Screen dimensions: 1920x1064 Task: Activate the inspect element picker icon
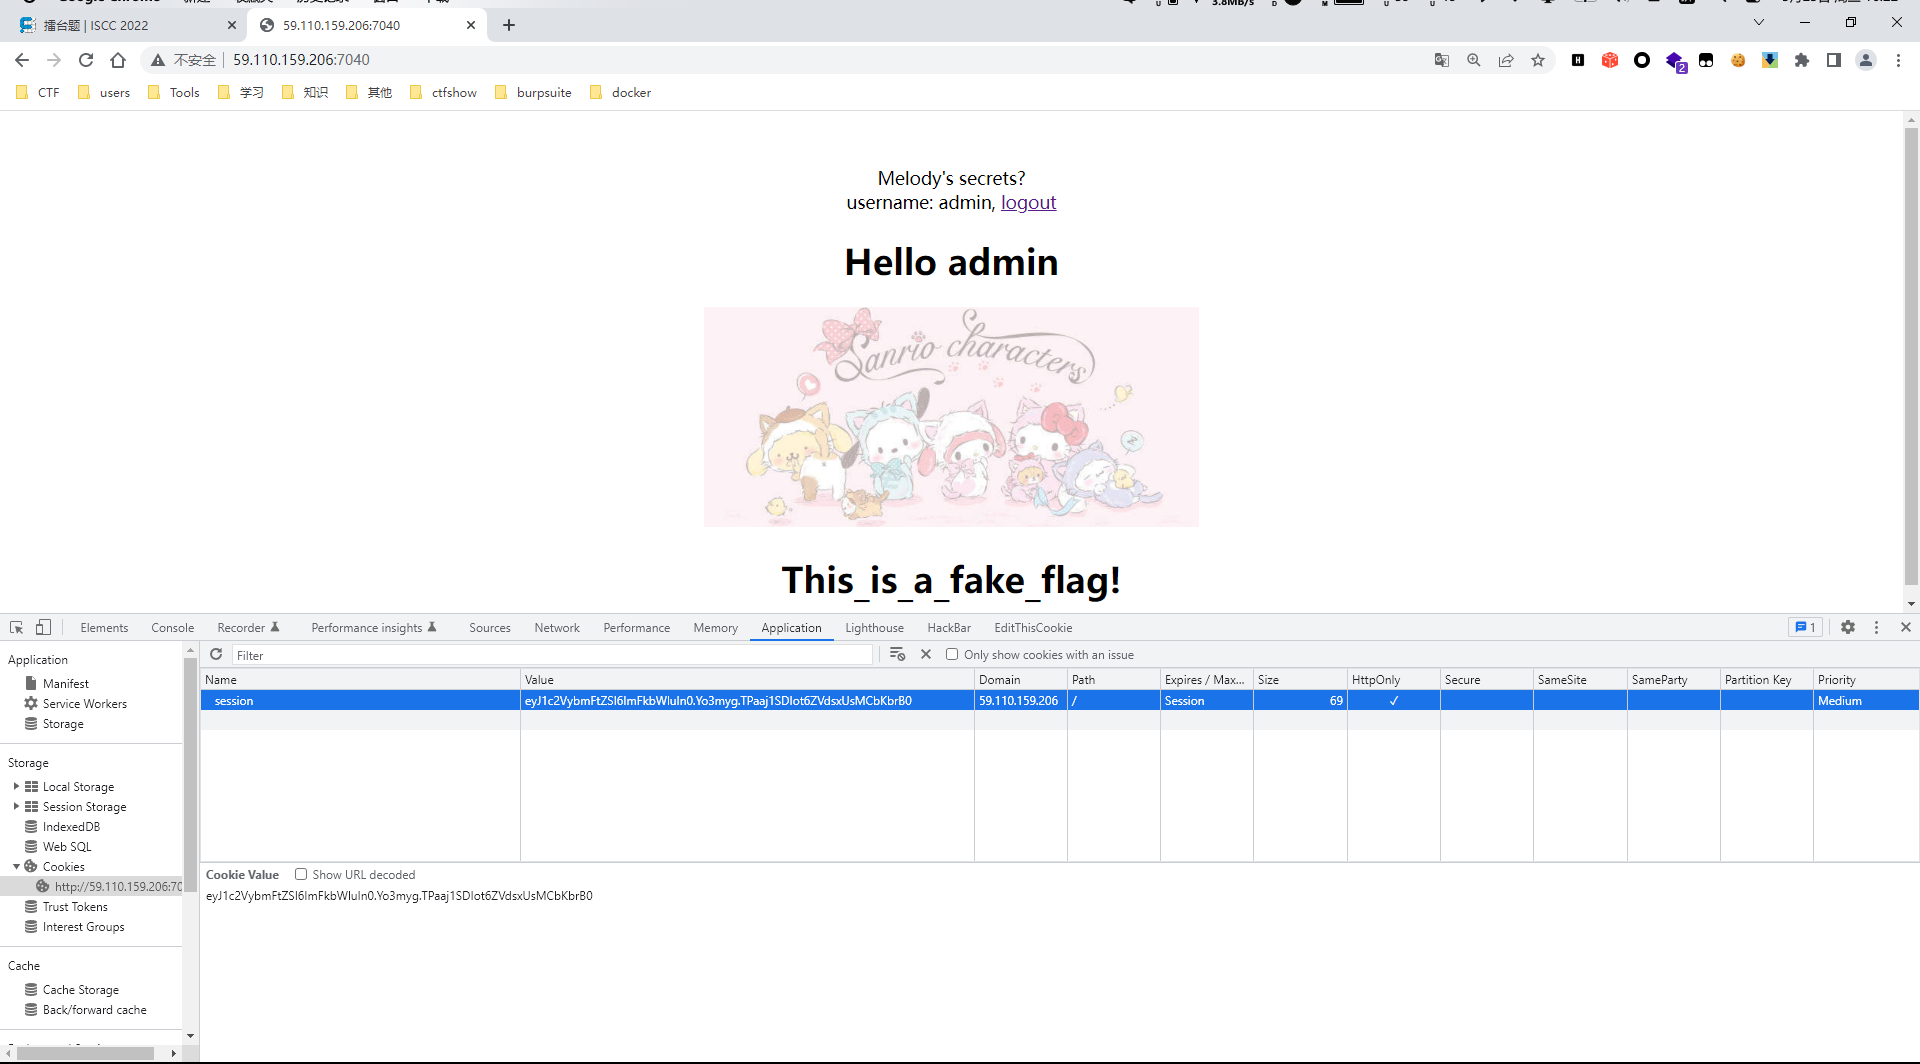tap(17, 627)
